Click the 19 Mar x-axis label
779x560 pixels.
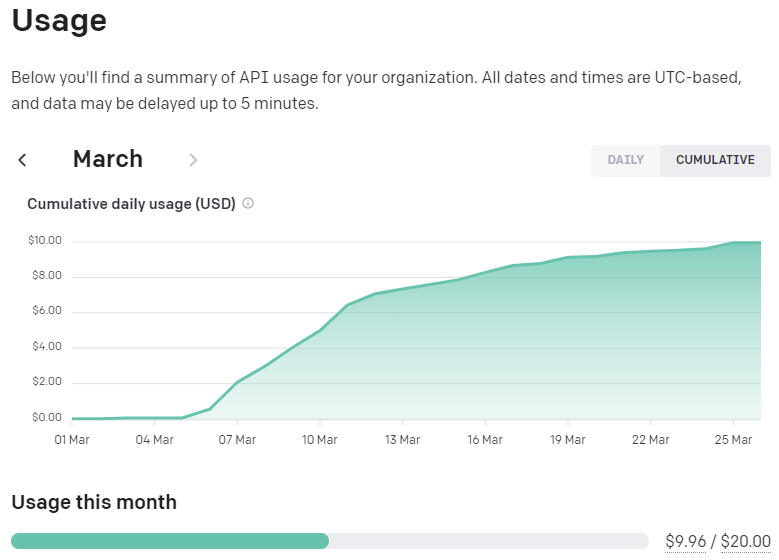point(568,440)
